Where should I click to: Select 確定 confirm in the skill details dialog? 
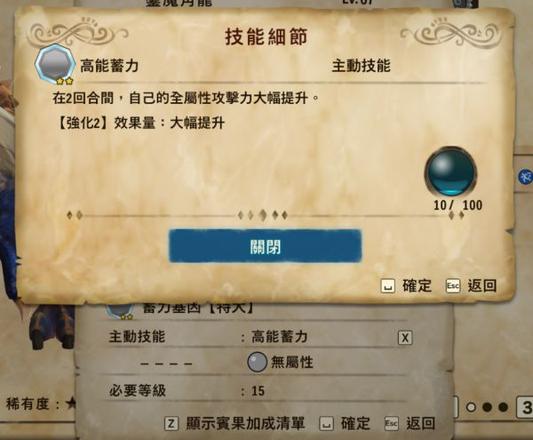417,286
